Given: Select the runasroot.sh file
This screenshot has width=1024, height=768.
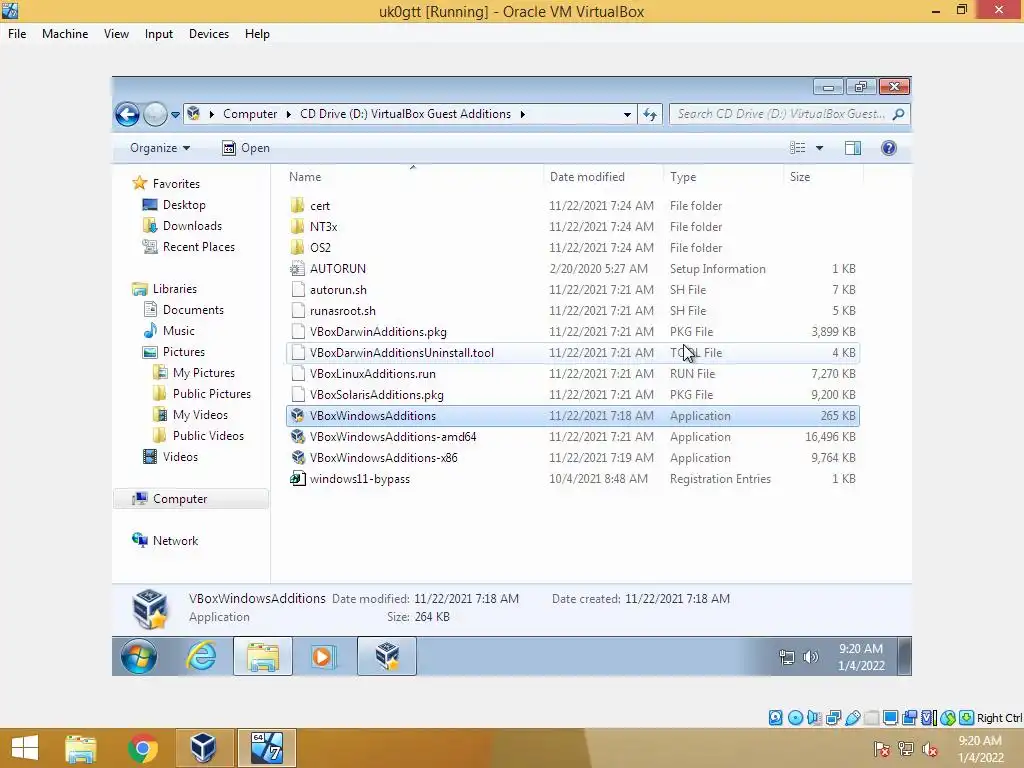Looking at the screenshot, I should [573, 310].
